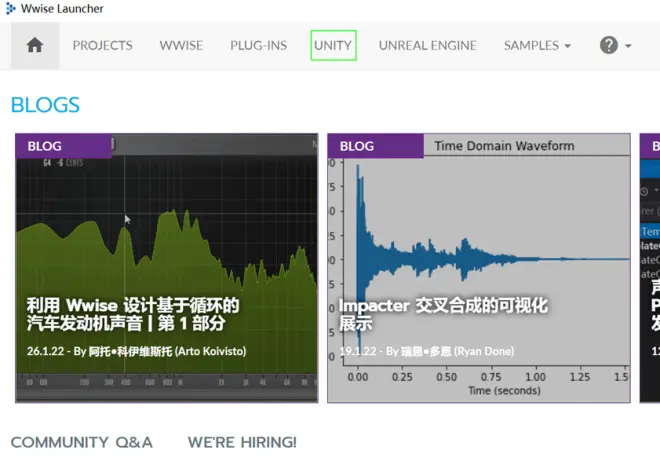This screenshot has width=660, height=465.
Task: Click the COMMUNITY Q&A heading
Action: (x=82, y=442)
